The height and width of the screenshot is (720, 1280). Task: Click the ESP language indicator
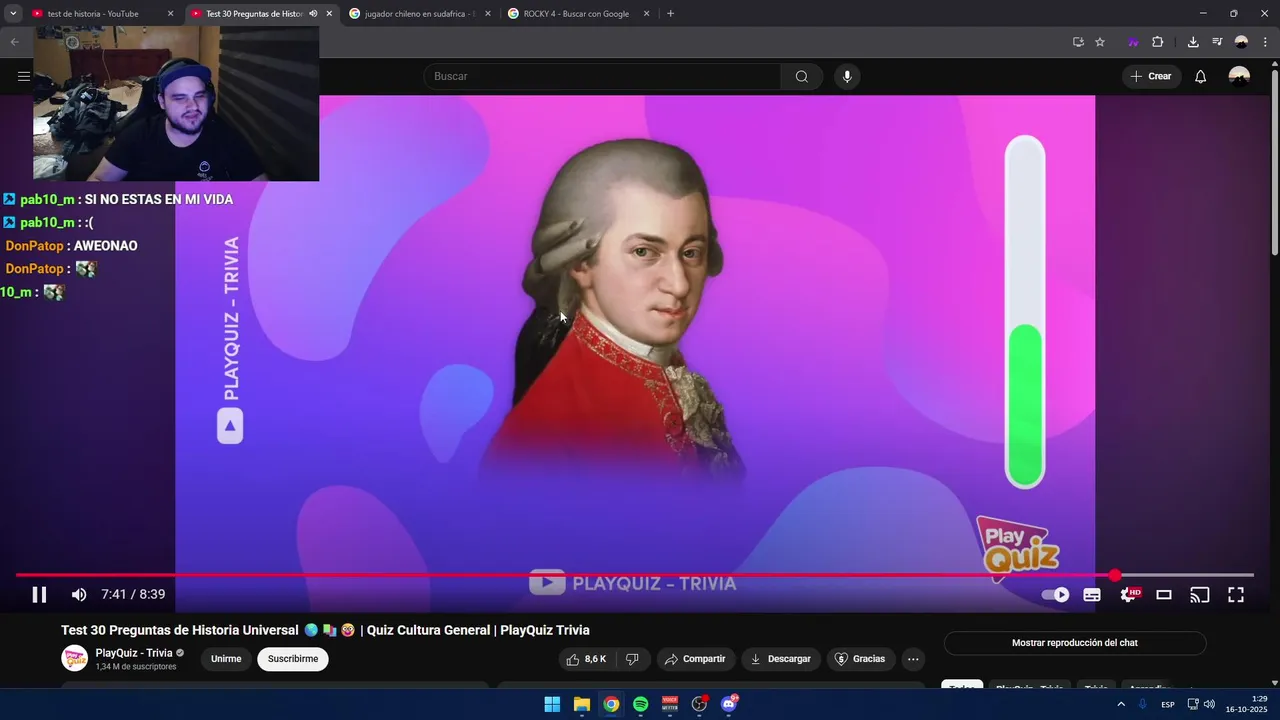[1168, 704]
